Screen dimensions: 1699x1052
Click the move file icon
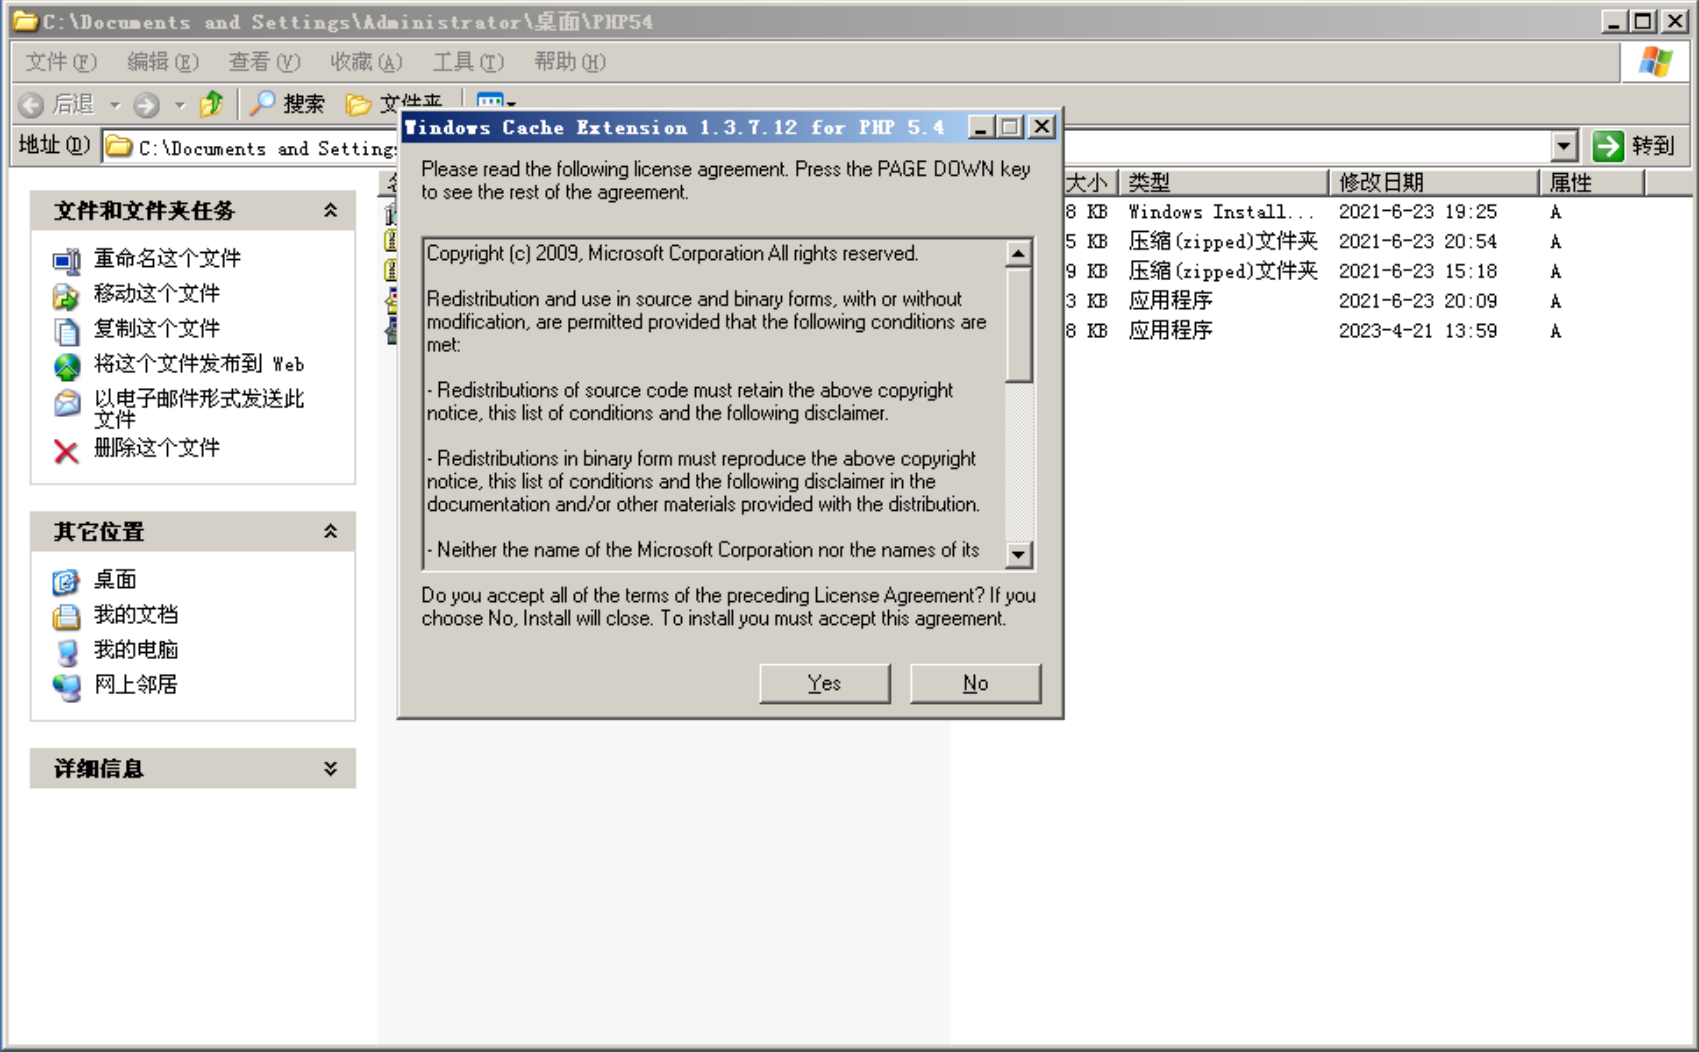(67, 296)
